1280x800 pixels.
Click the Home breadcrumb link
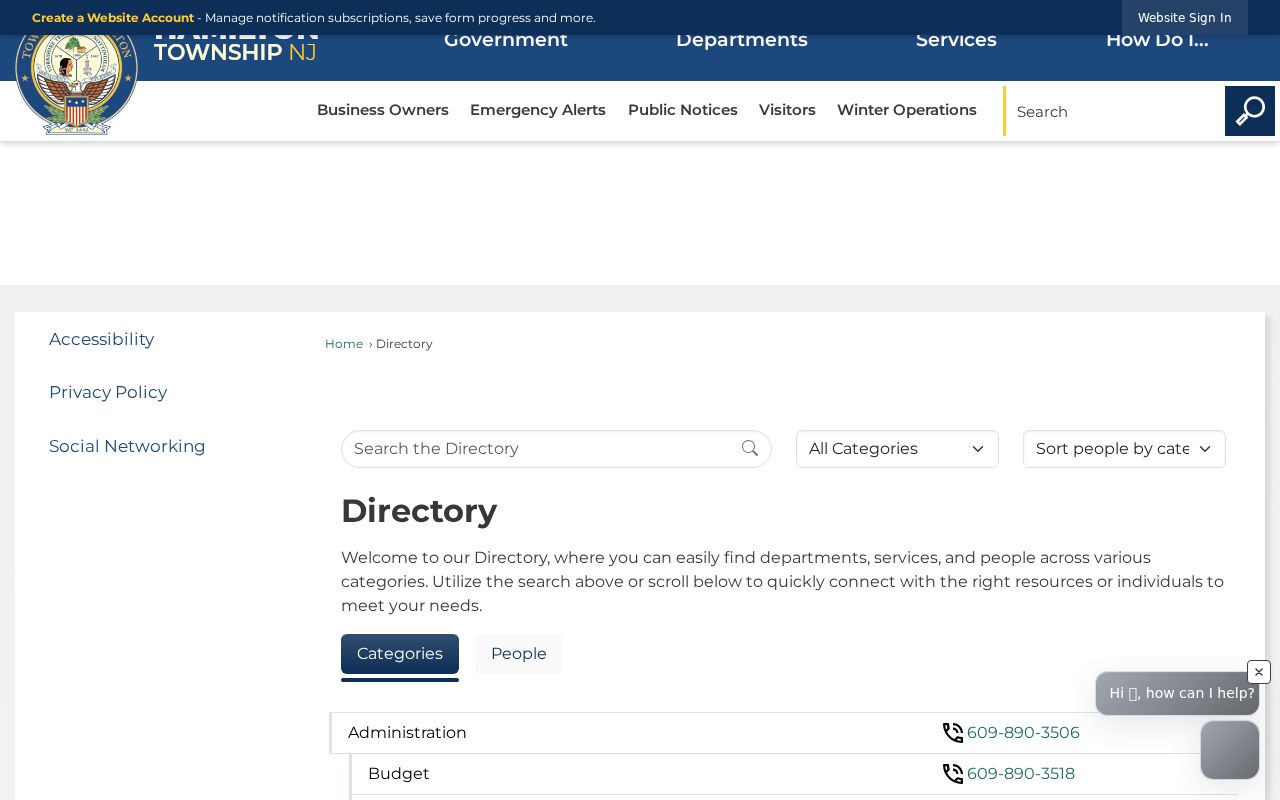pyautogui.click(x=344, y=344)
